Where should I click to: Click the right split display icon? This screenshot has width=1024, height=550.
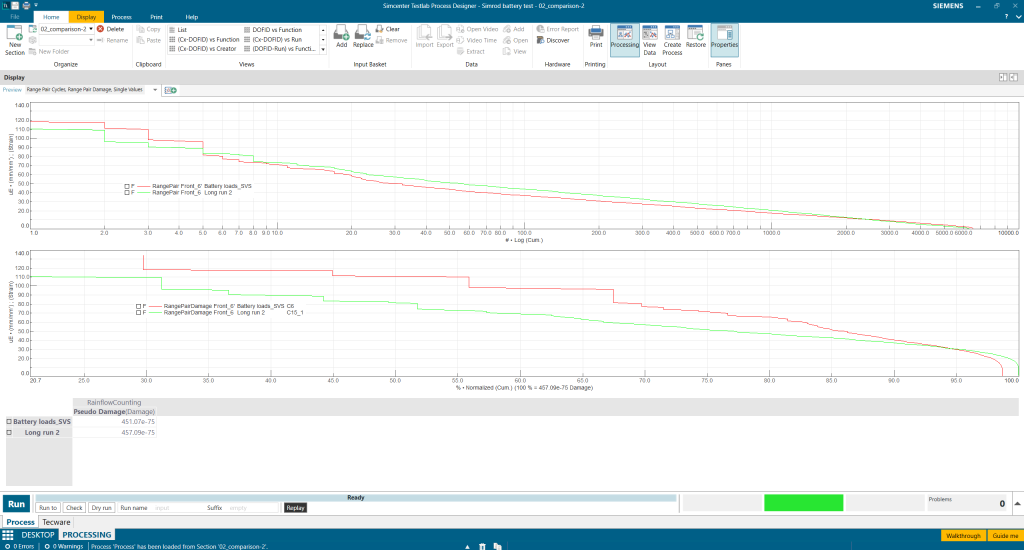point(1014,77)
